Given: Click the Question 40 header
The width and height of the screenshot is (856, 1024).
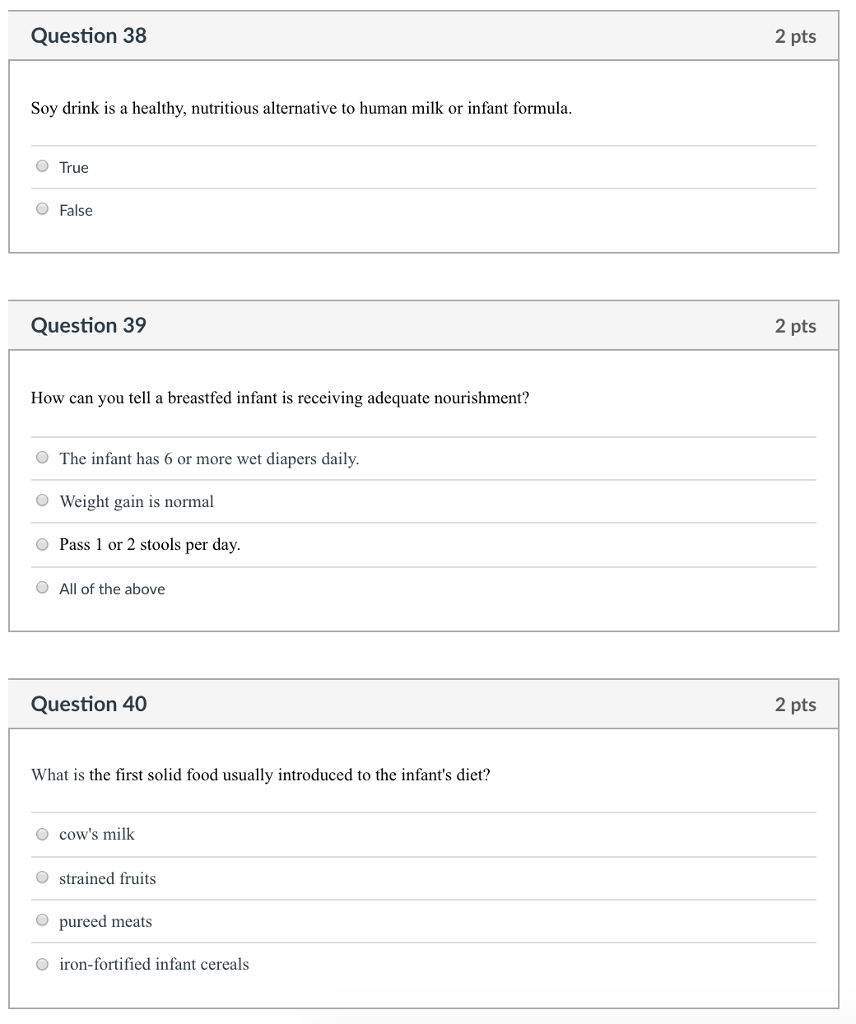Looking at the screenshot, I should click(89, 704).
